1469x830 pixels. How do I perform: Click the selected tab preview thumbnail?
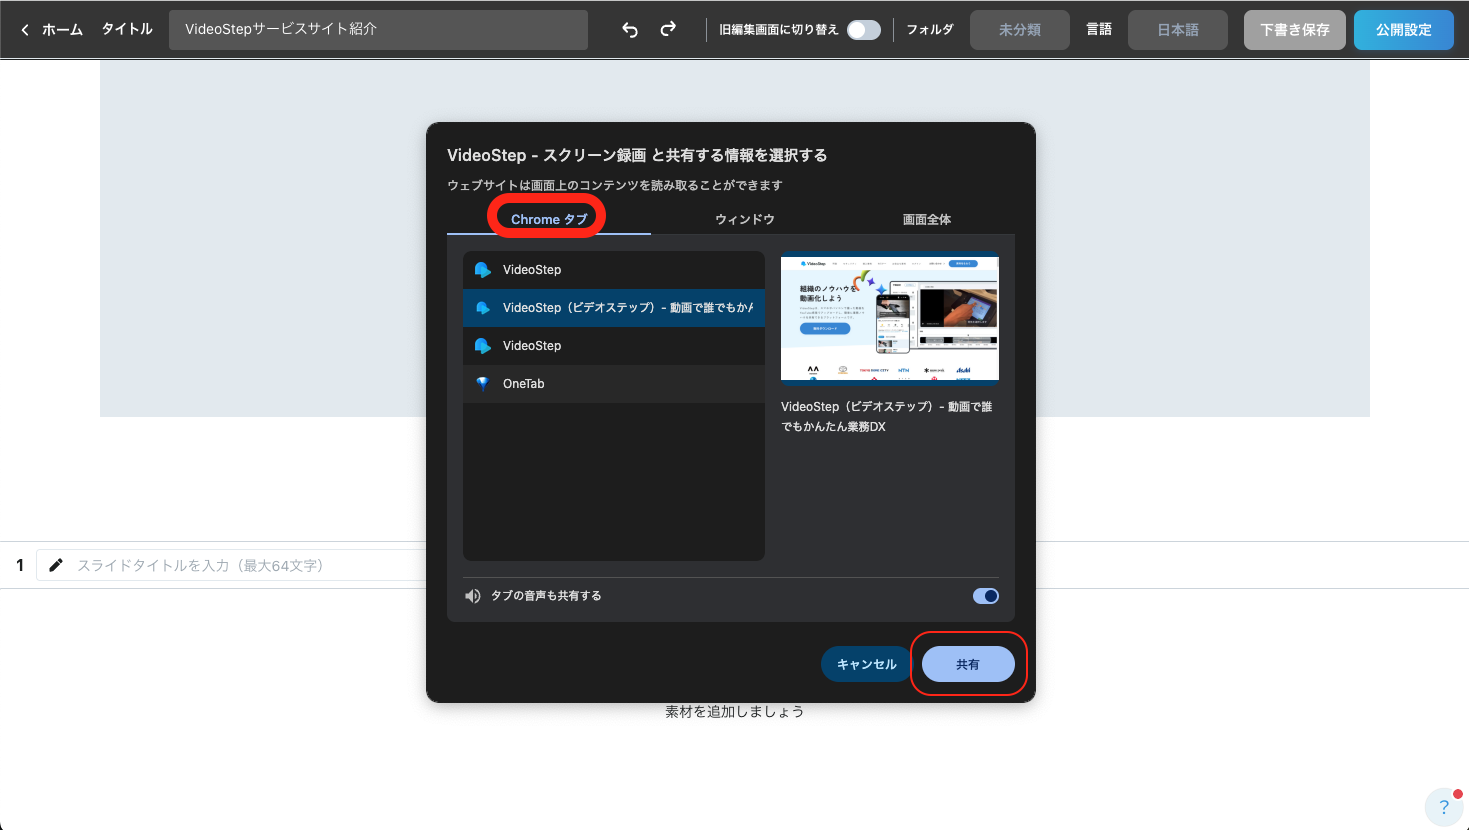pyautogui.click(x=890, y=317)
